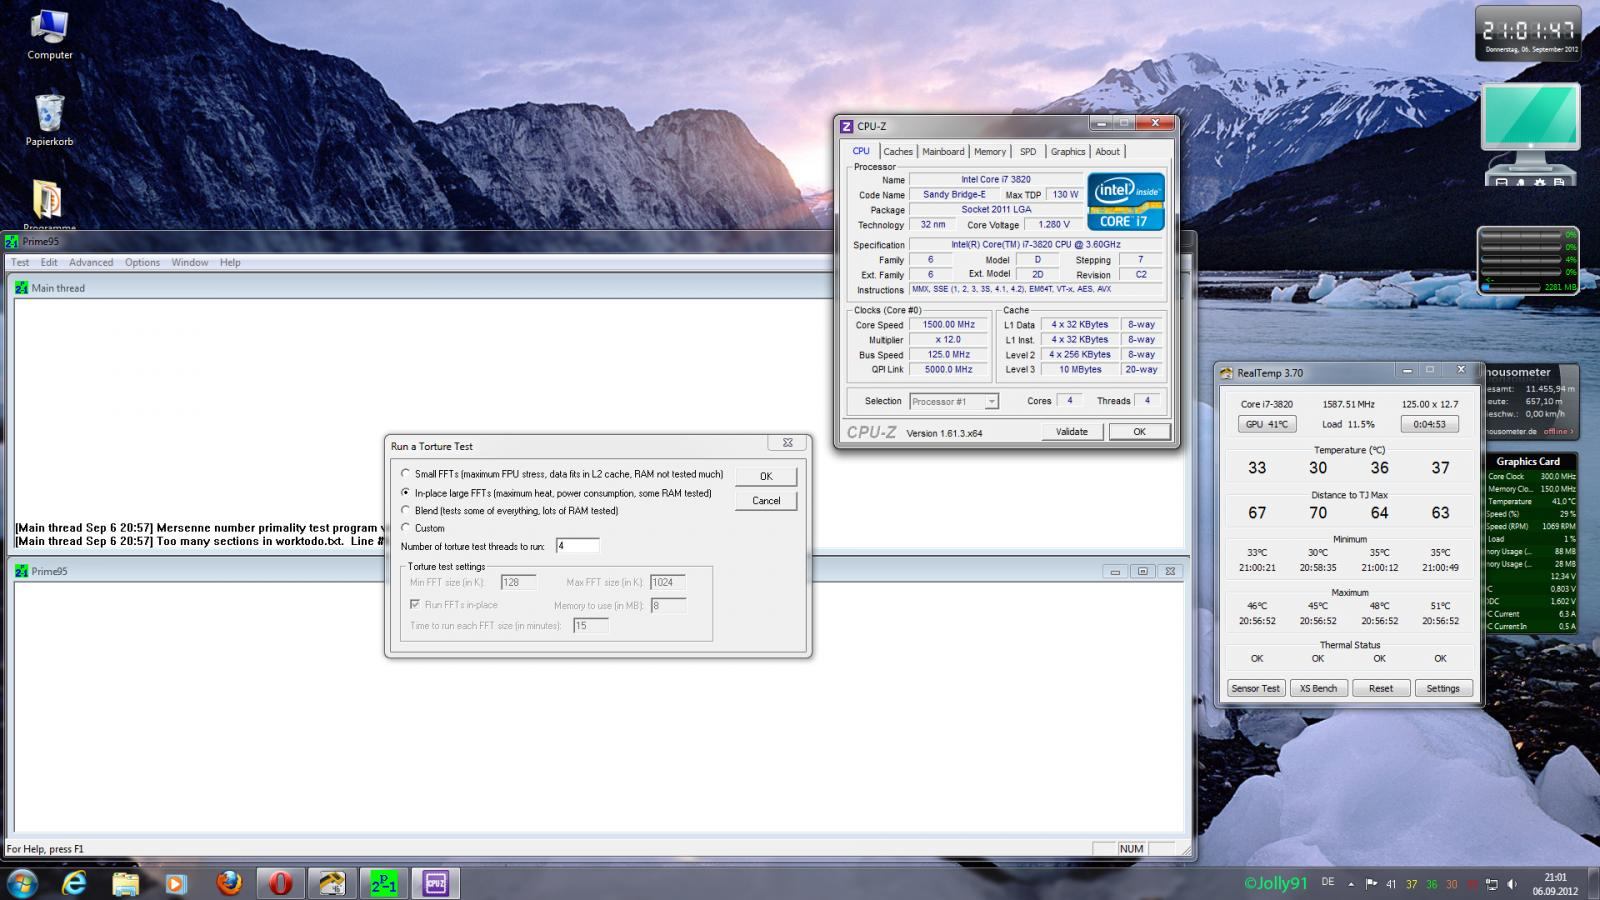Select Custom torture test option
Image resolution: width=1600 pixels, height=900 pixels.
pos(405,527)
